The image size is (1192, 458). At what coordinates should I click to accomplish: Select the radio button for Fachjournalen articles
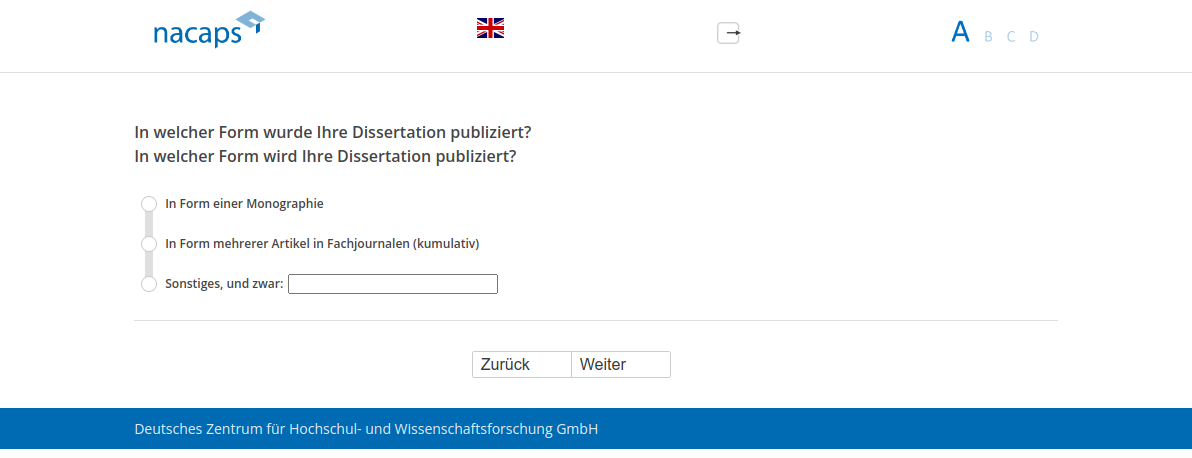point(149,244)
